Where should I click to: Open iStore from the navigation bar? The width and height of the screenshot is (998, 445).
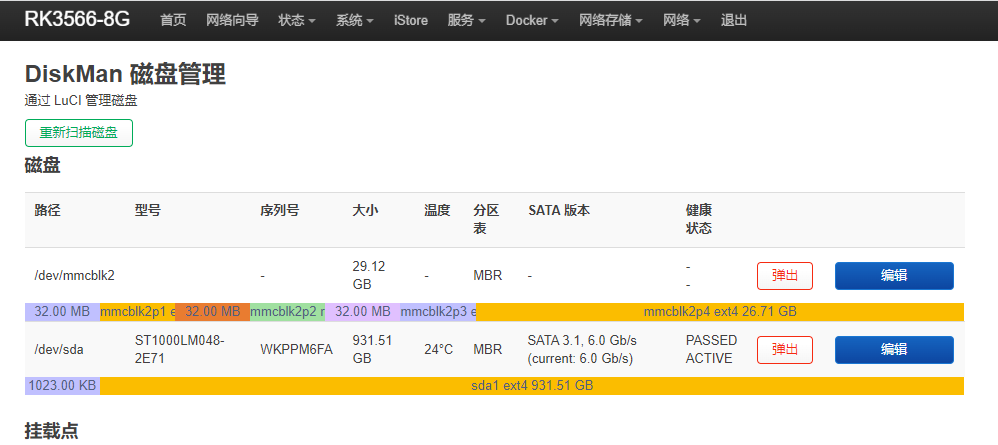410,20
